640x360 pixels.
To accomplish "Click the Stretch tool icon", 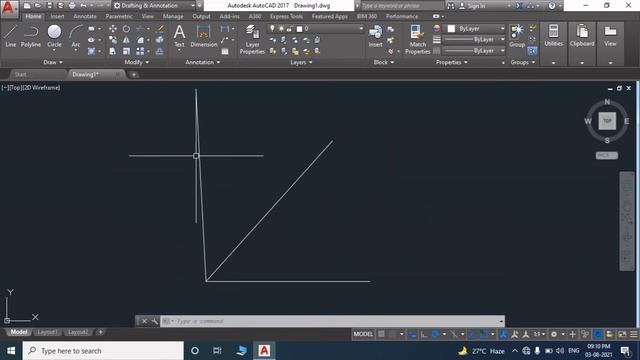I will point(113,51).
